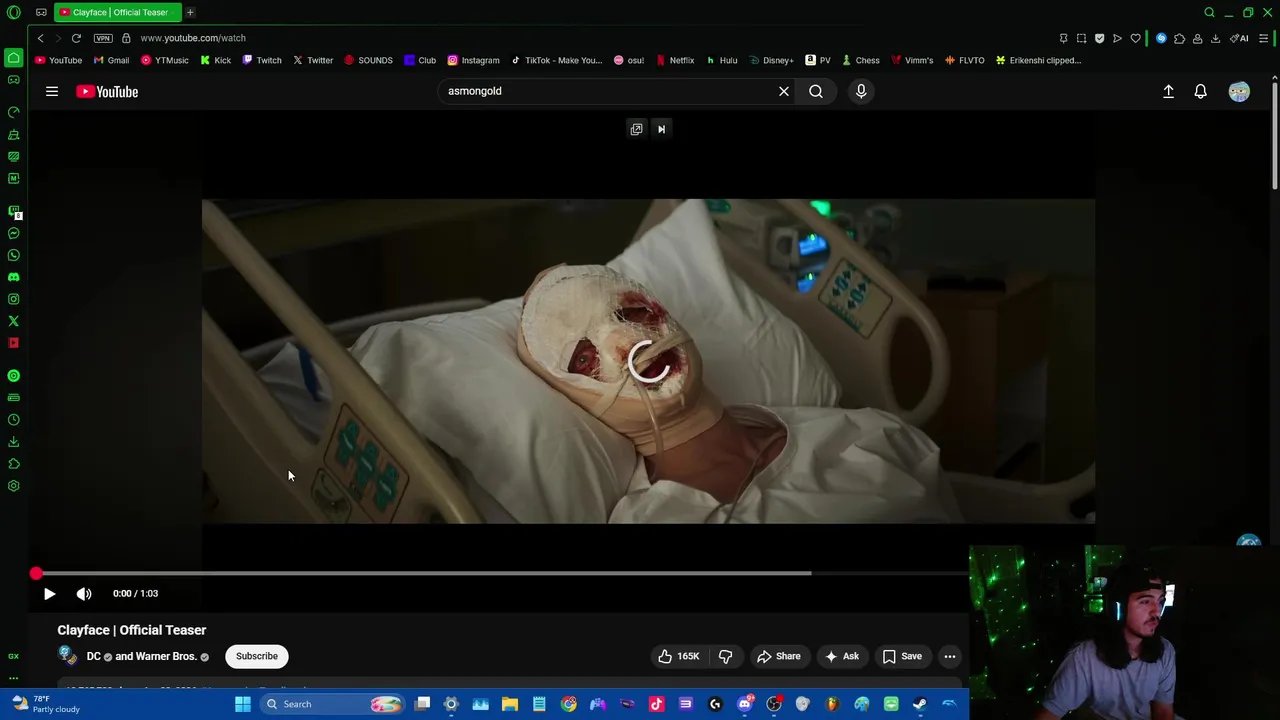Open the AI toolbar button
This screenshot has width=1280, height=720.
pos(1240,38)
